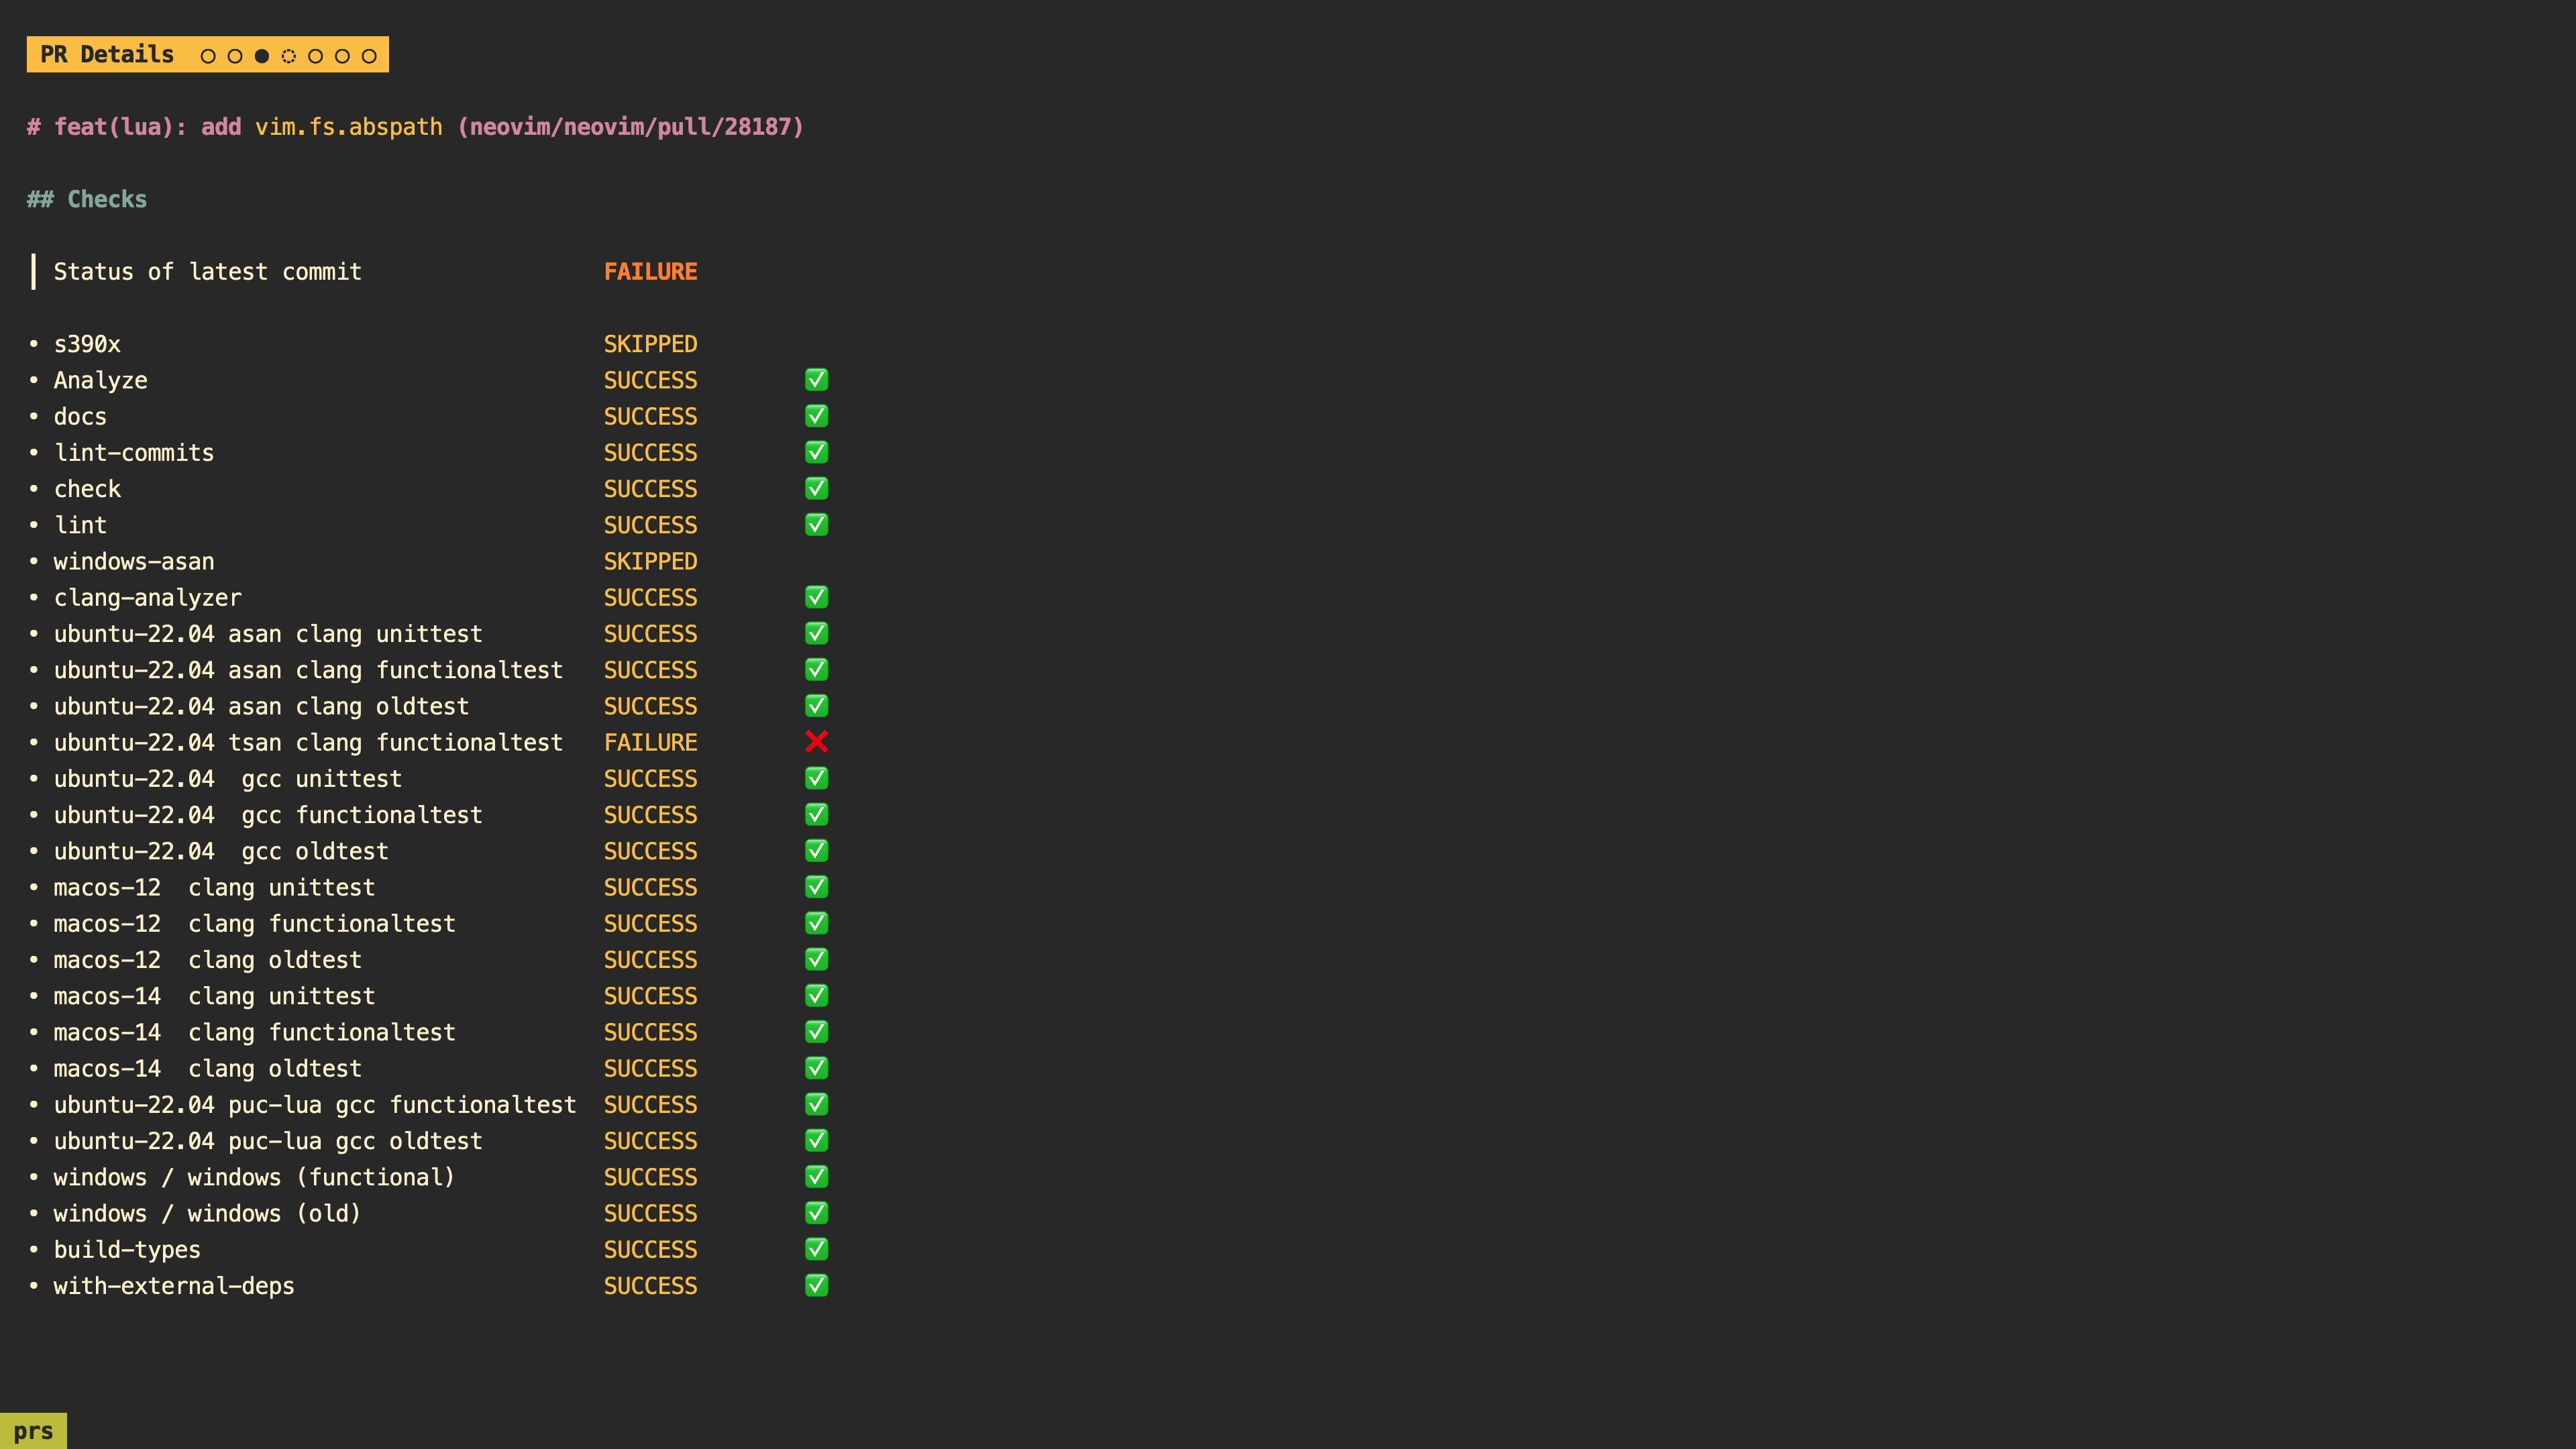Select the windows-asan check entry
This screenshot has height=1449, width=2576.
tap(134, 561)
